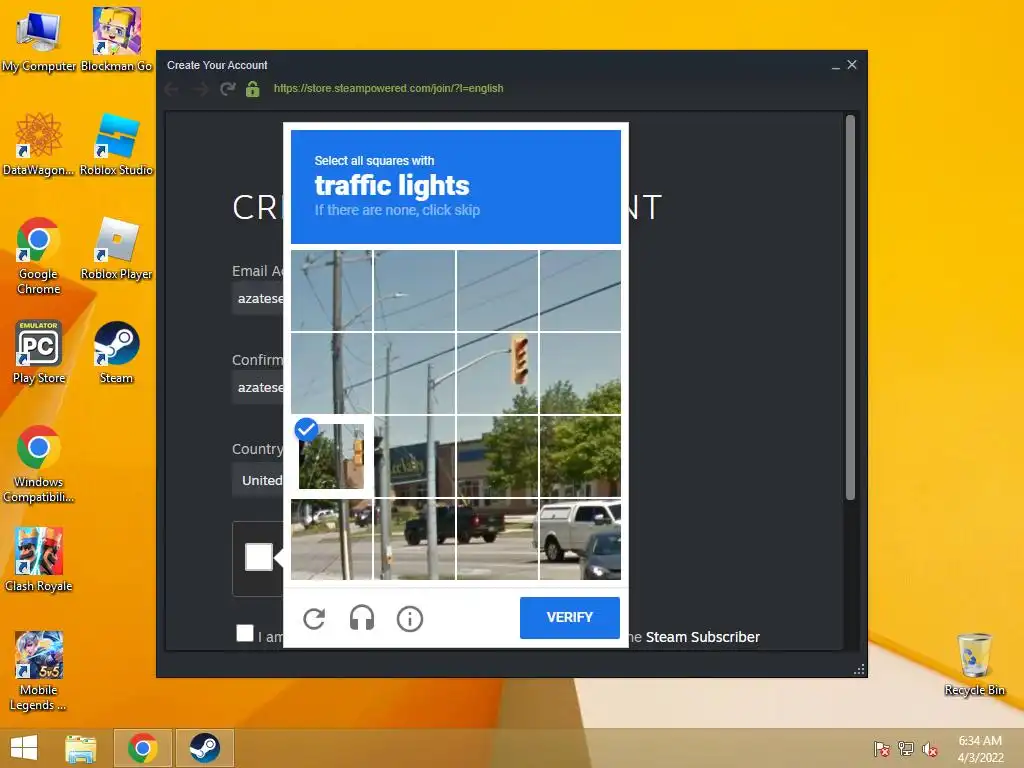The width and height of the screenshot is (1024, 768).
Task: Launch Roblox Player desktop shortcut
Action: coord(116,249)
